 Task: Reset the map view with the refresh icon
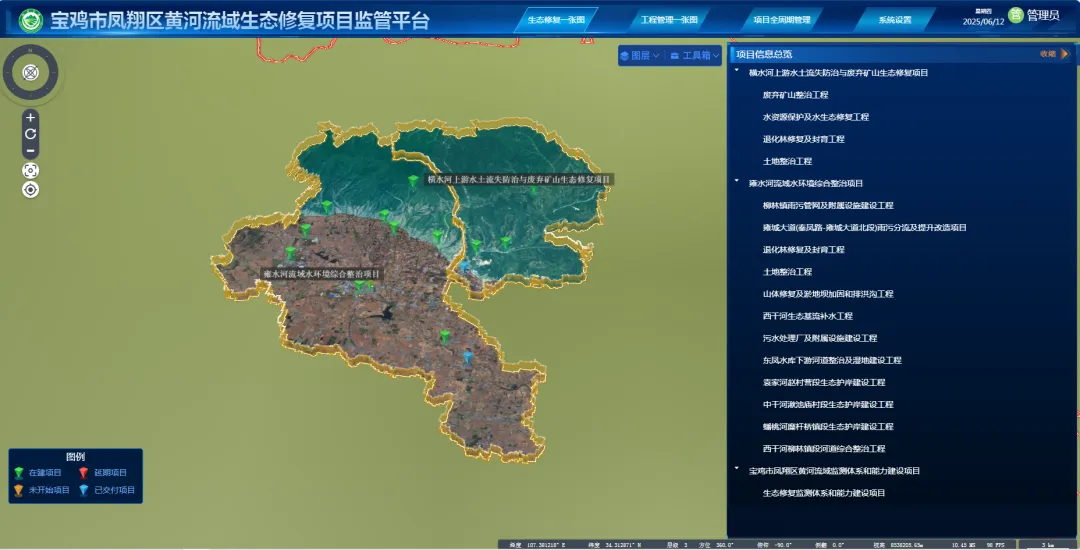[31, 134]
